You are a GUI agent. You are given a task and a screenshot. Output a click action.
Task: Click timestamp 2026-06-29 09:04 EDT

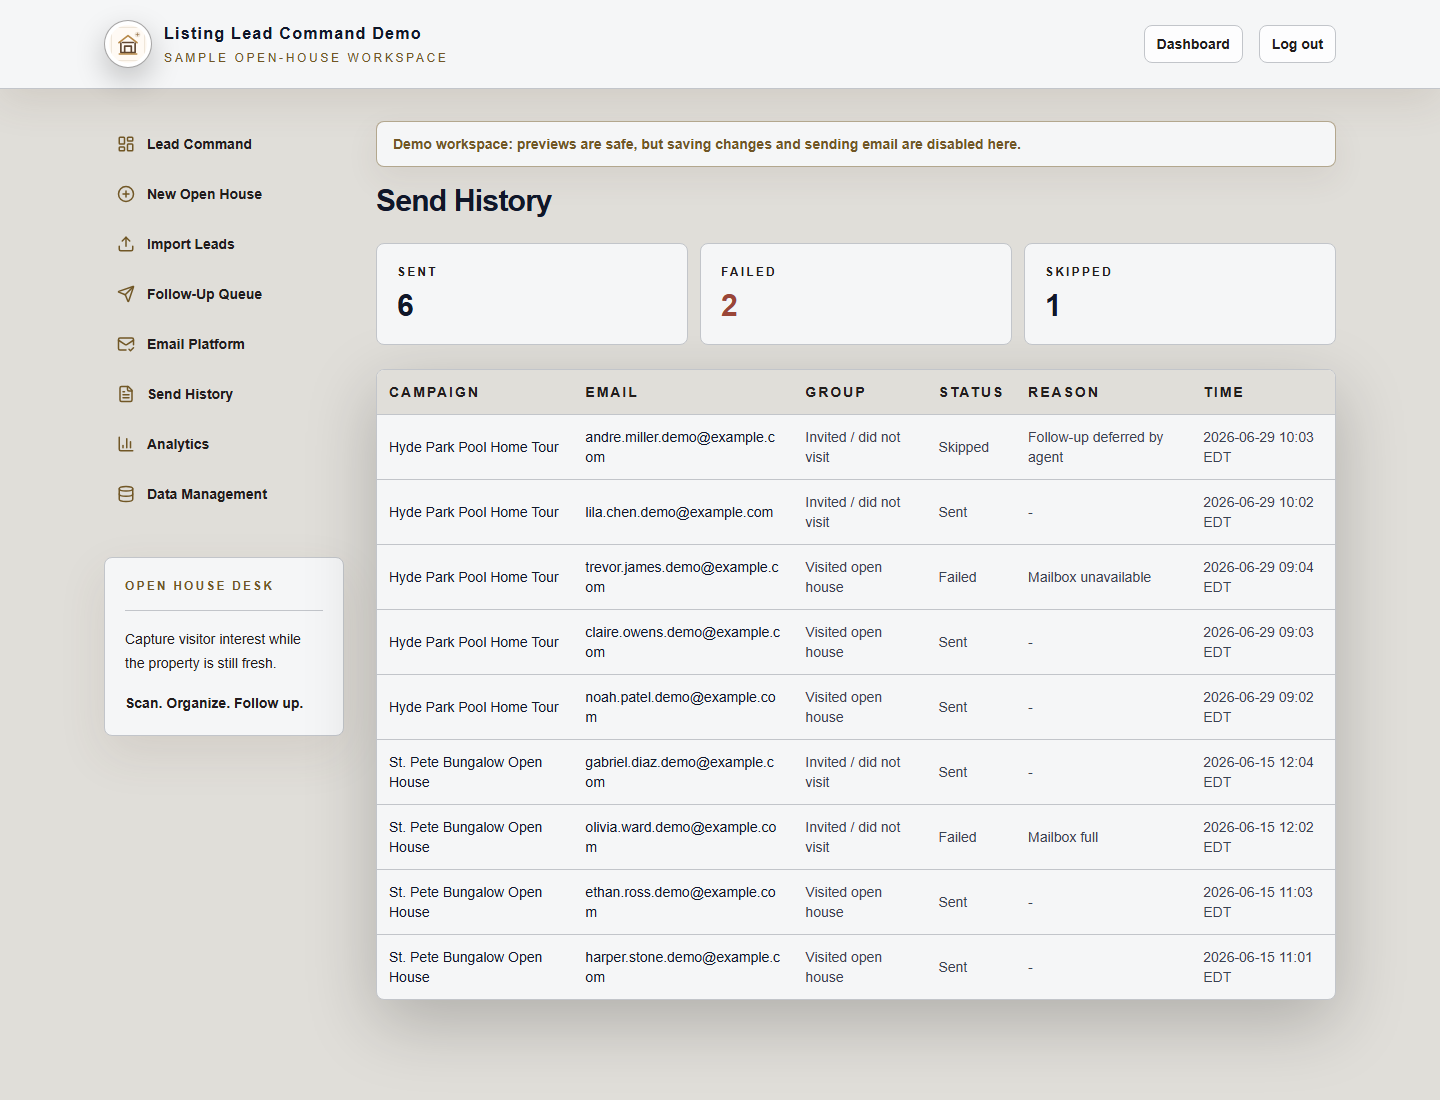(1258, 577)
